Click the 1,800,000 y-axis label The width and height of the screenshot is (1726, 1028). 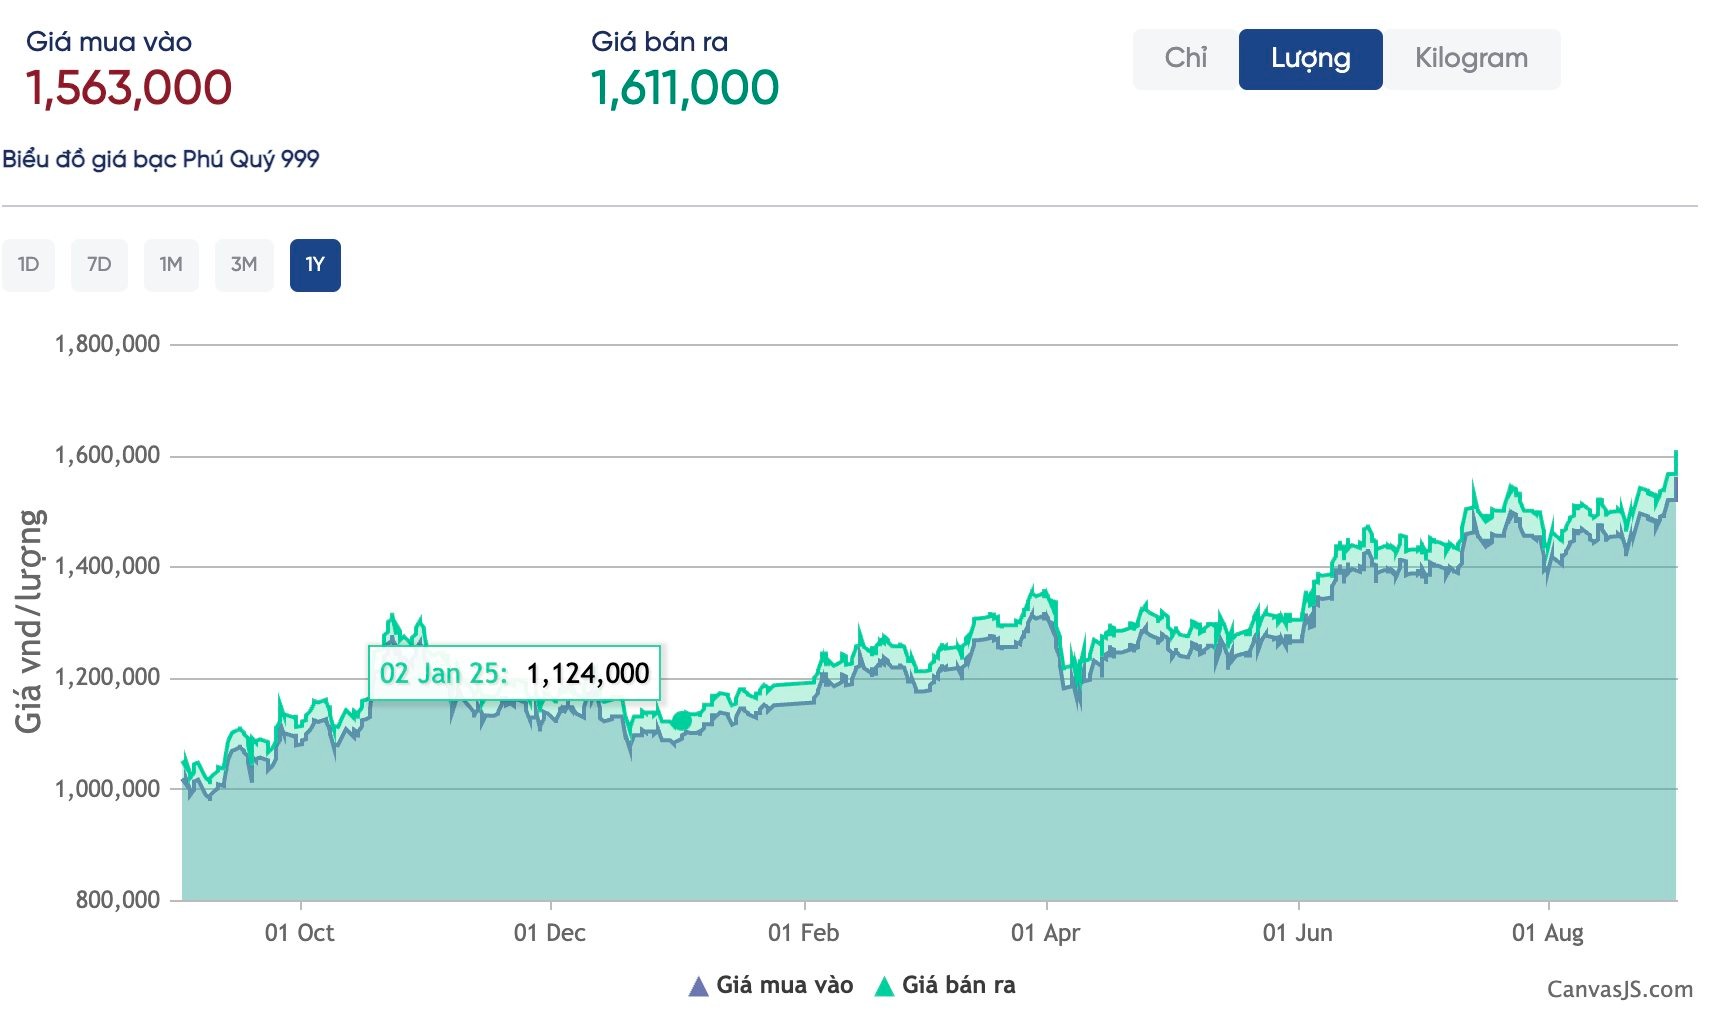107,344
